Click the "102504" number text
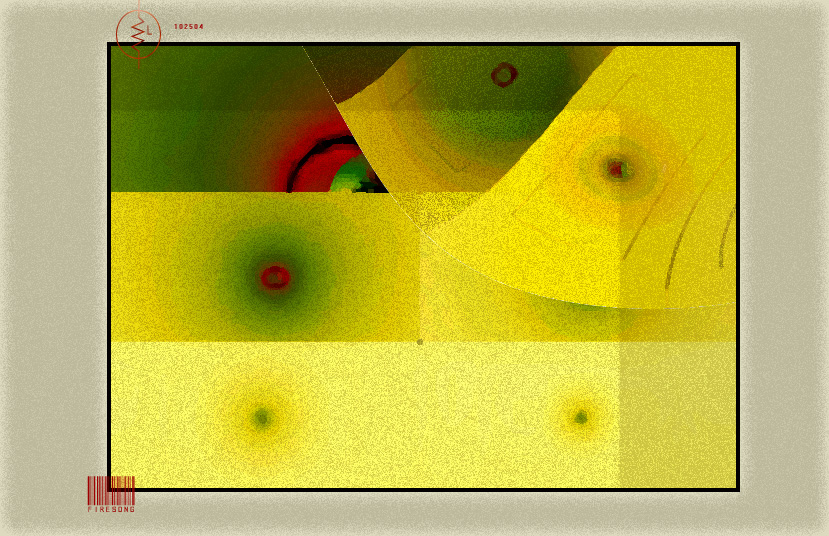Screen dimensions: 829x536 click(189, 26)
